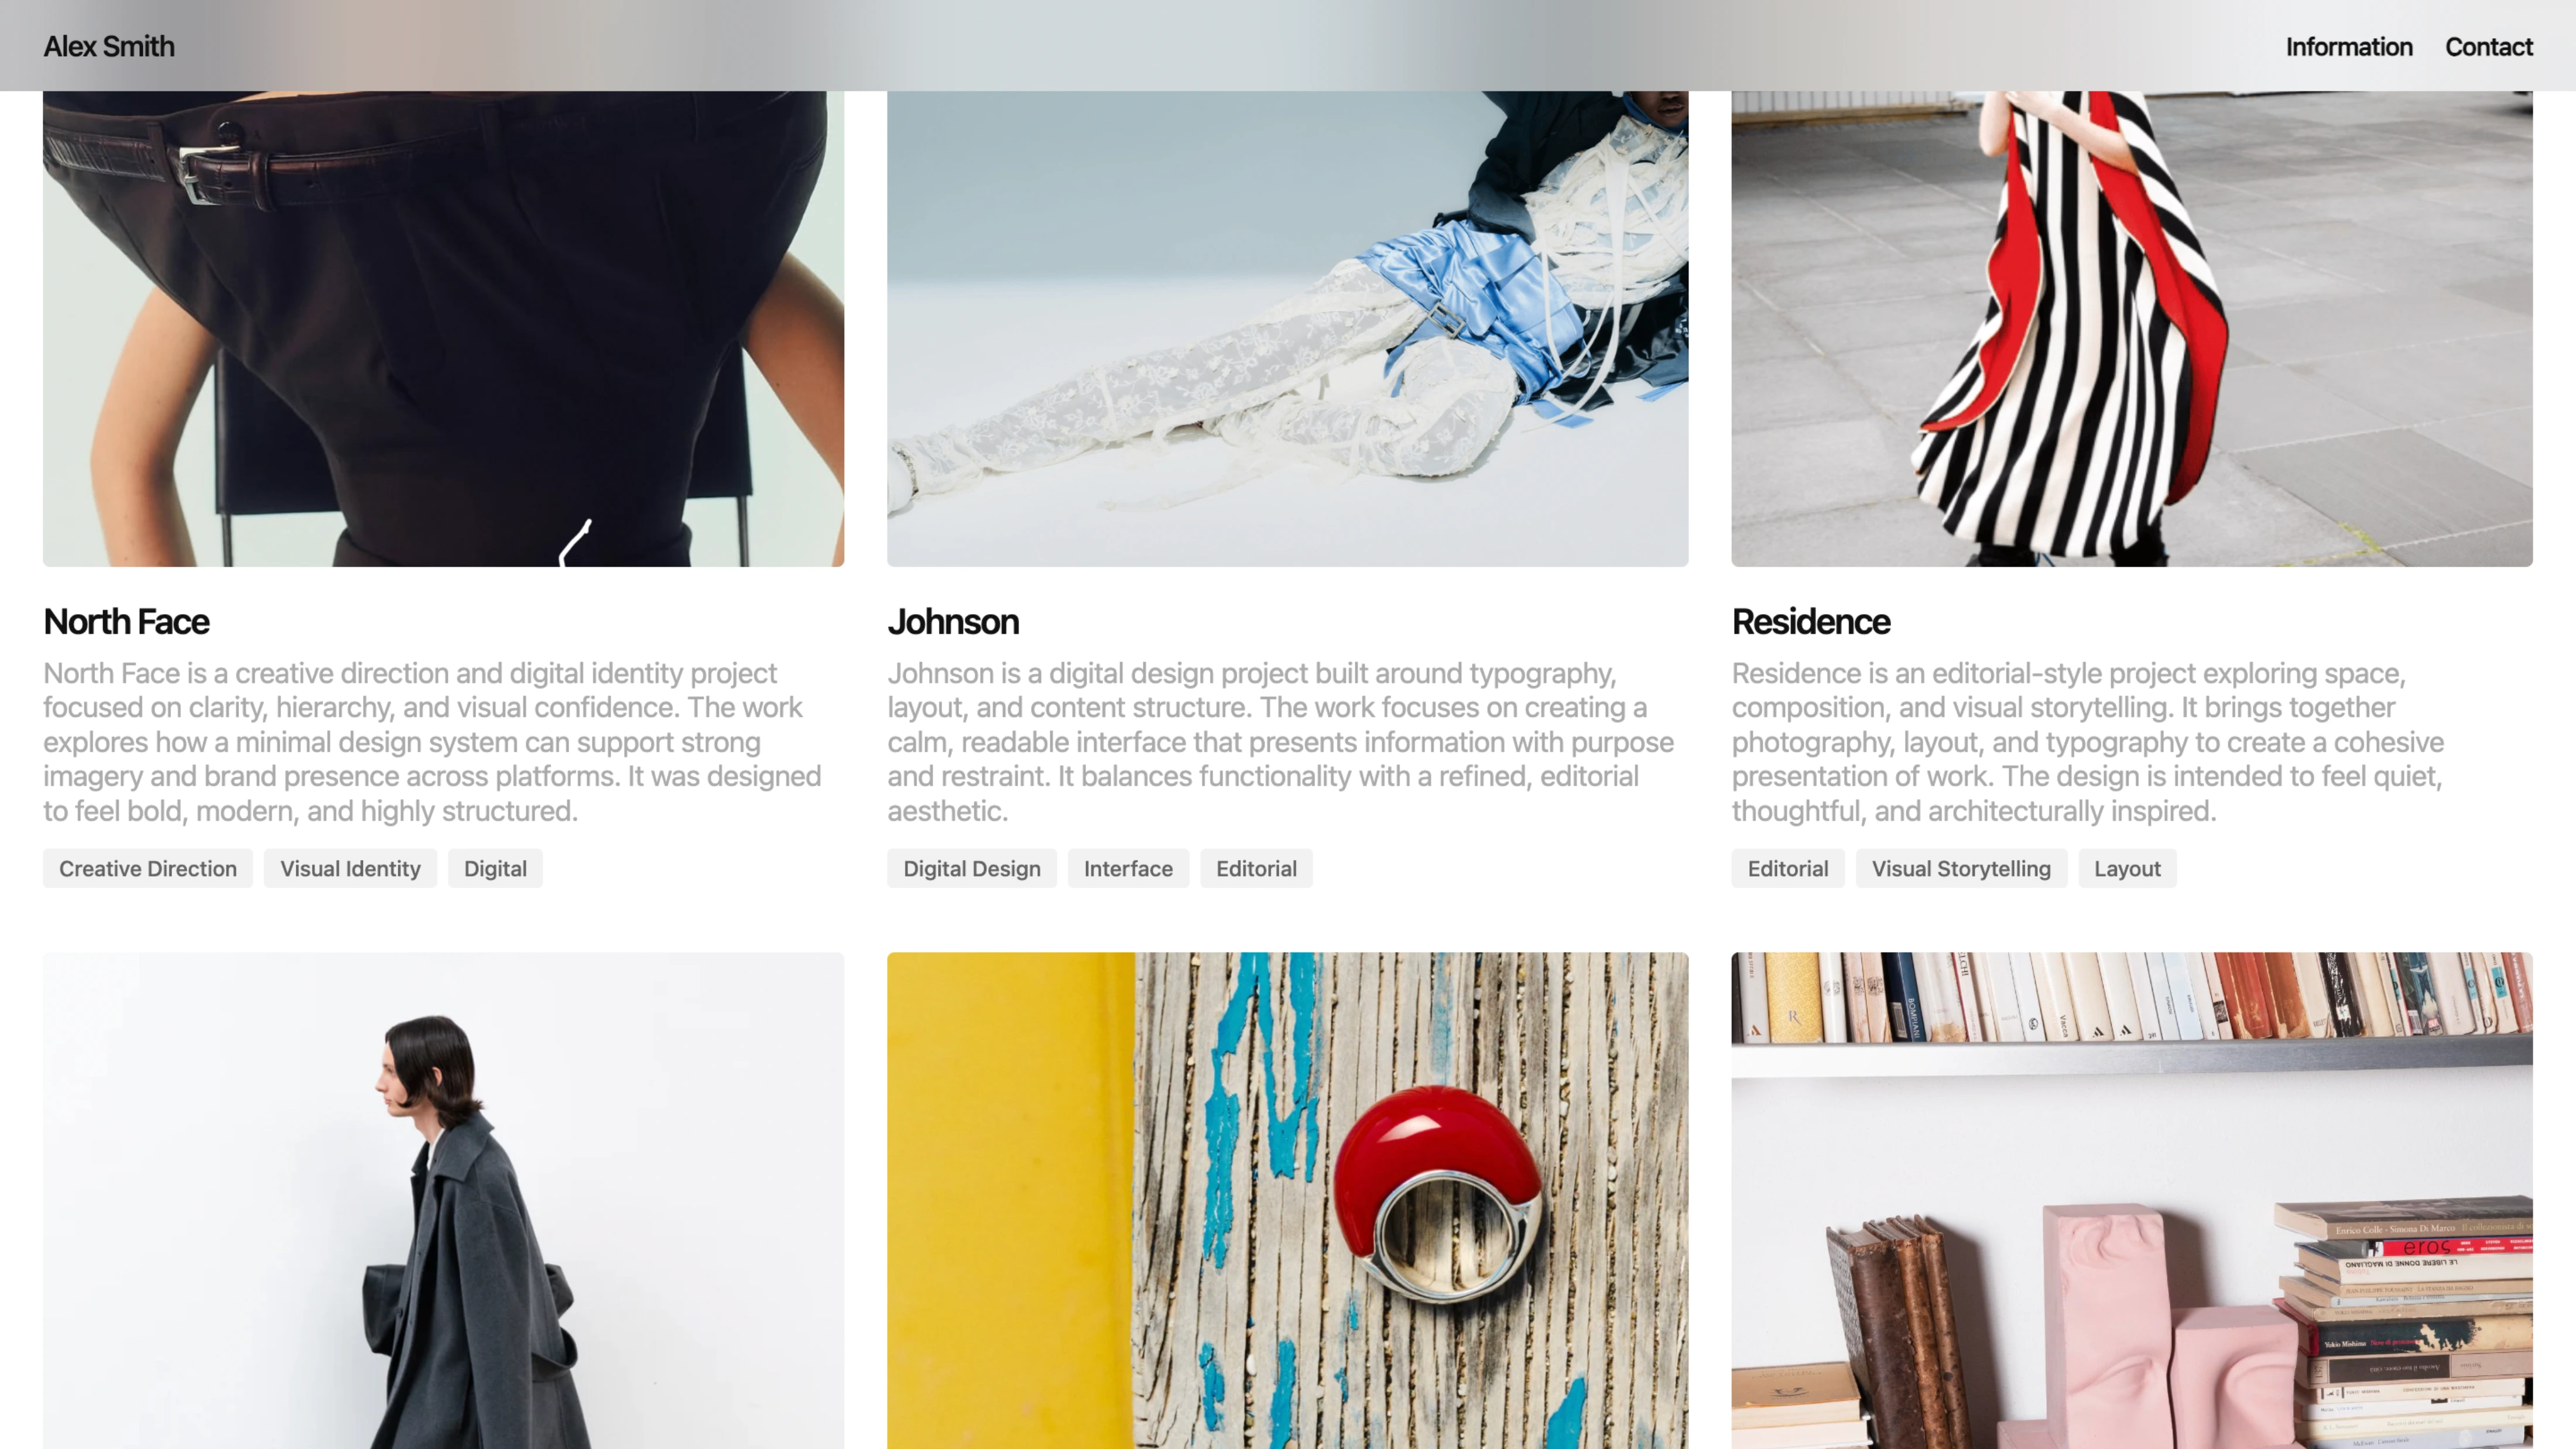Open the Information page in navigation
This screenshot has width=2576, height=1449.
[2348, 47]
